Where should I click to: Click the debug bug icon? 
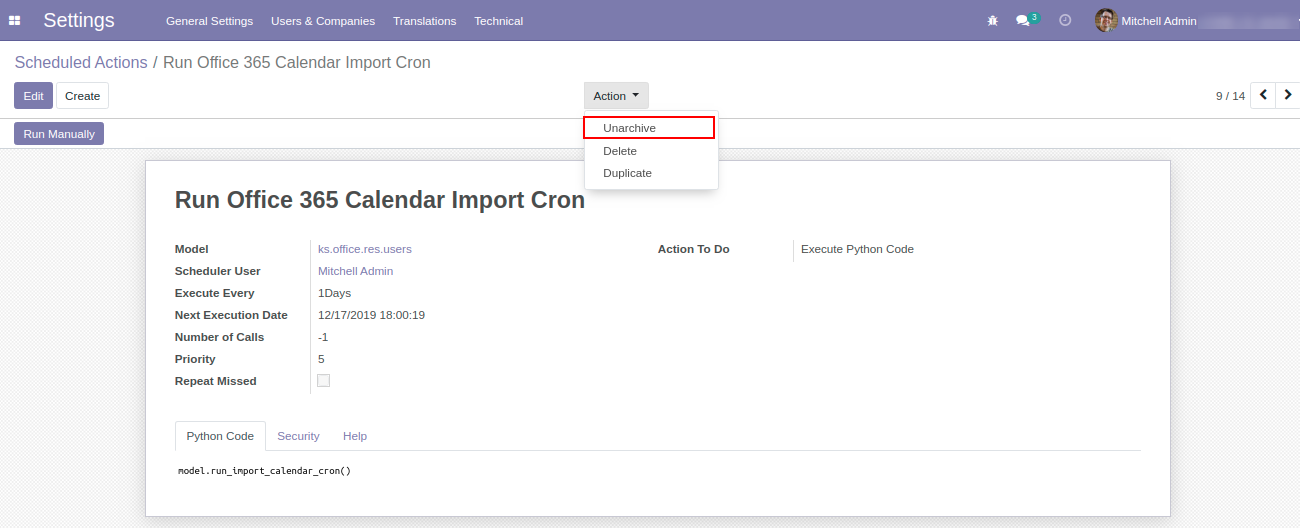pos(992,21)
